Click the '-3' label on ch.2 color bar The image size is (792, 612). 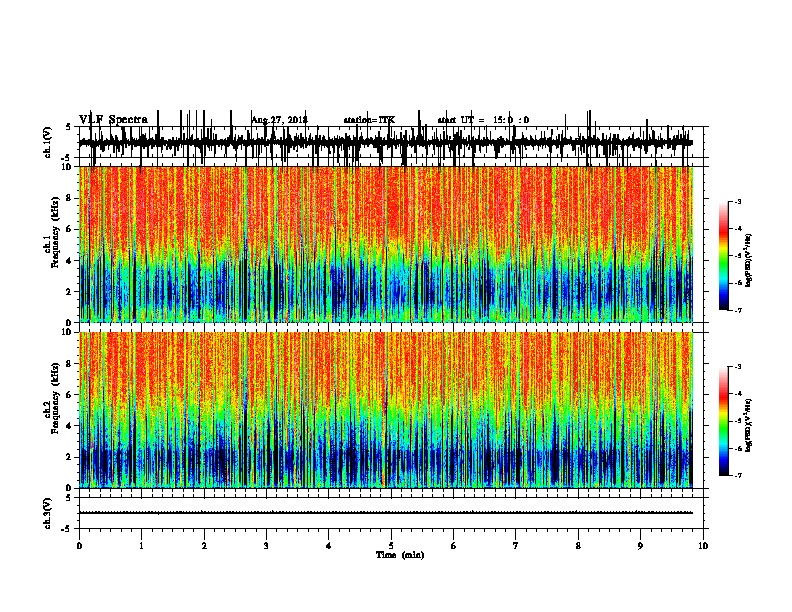pyautogui.click(x=737, y=367)
